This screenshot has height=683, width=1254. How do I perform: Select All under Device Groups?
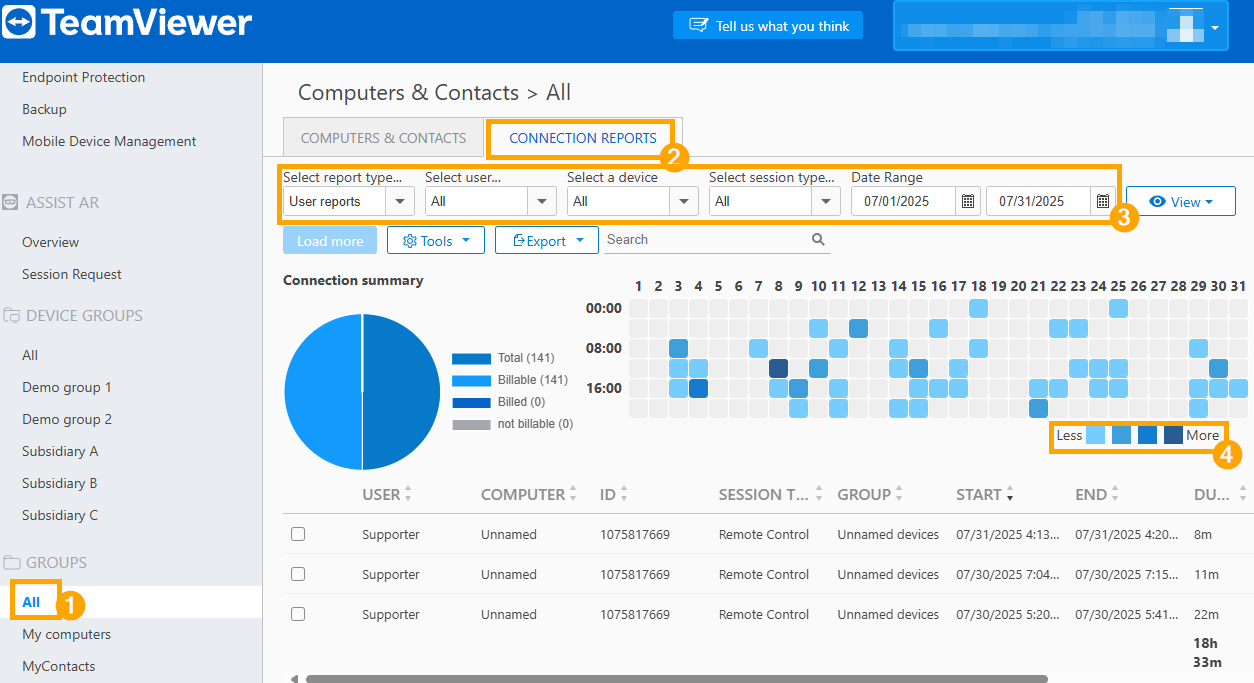coord(30,355)
